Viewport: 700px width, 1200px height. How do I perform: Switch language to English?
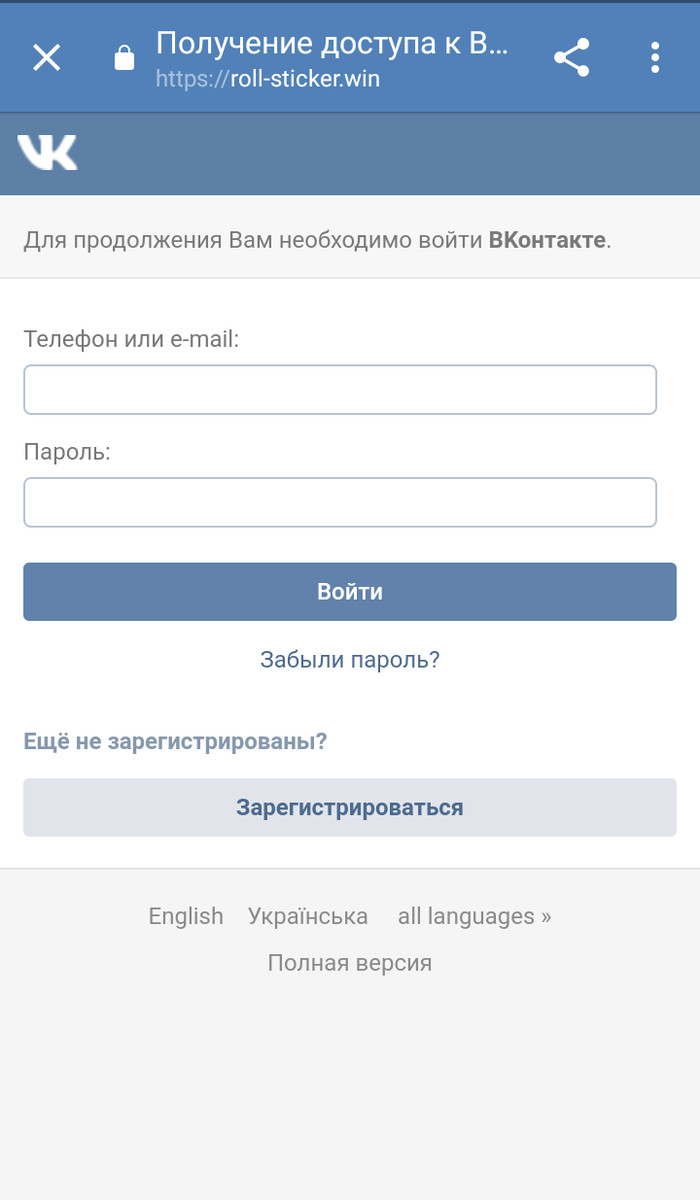(x=186, y=916)
